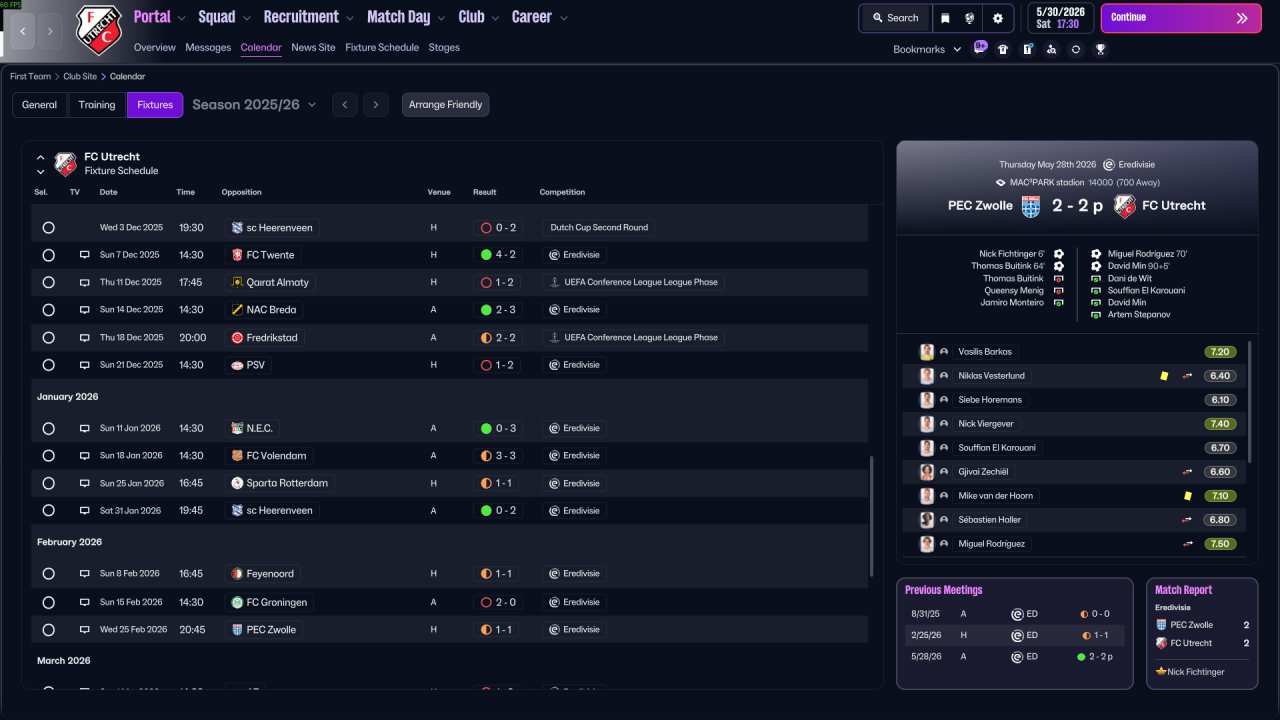The width and height of the screenshot is (1280, 720).
Task: Select the N.E.C. fixture radio button
Action: coord(48,428)
